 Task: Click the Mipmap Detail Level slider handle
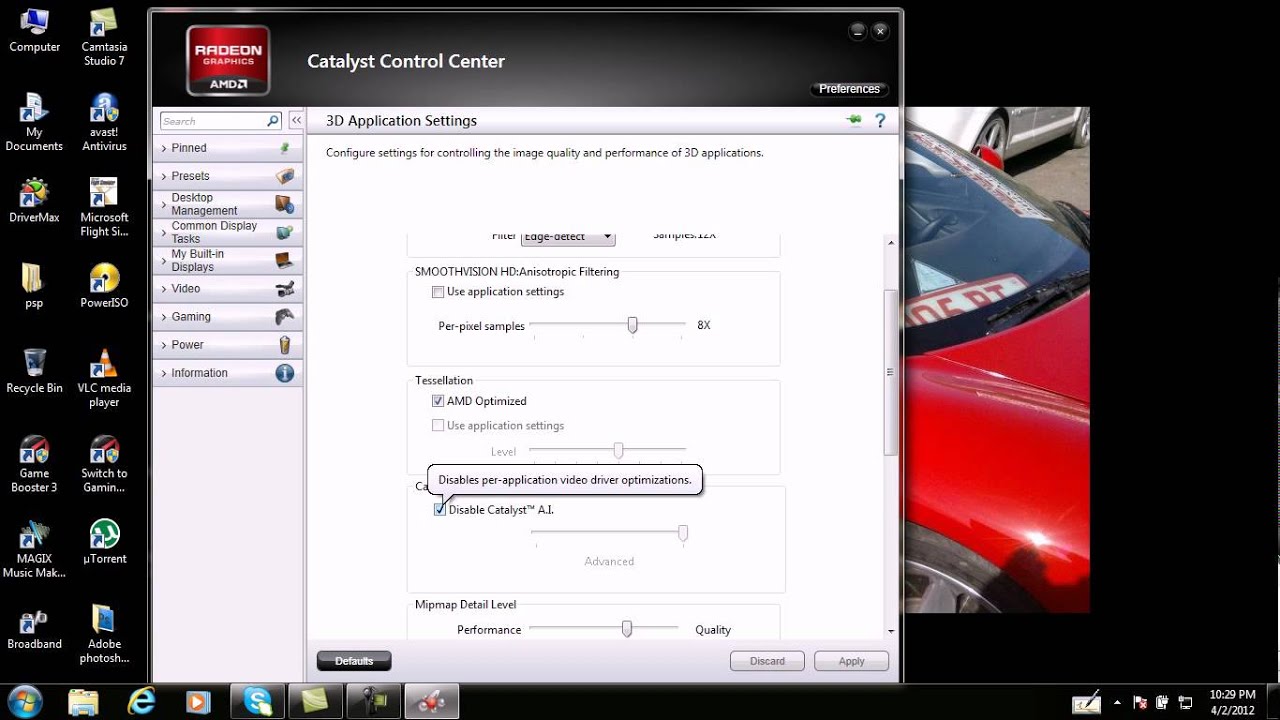[627, 629]
